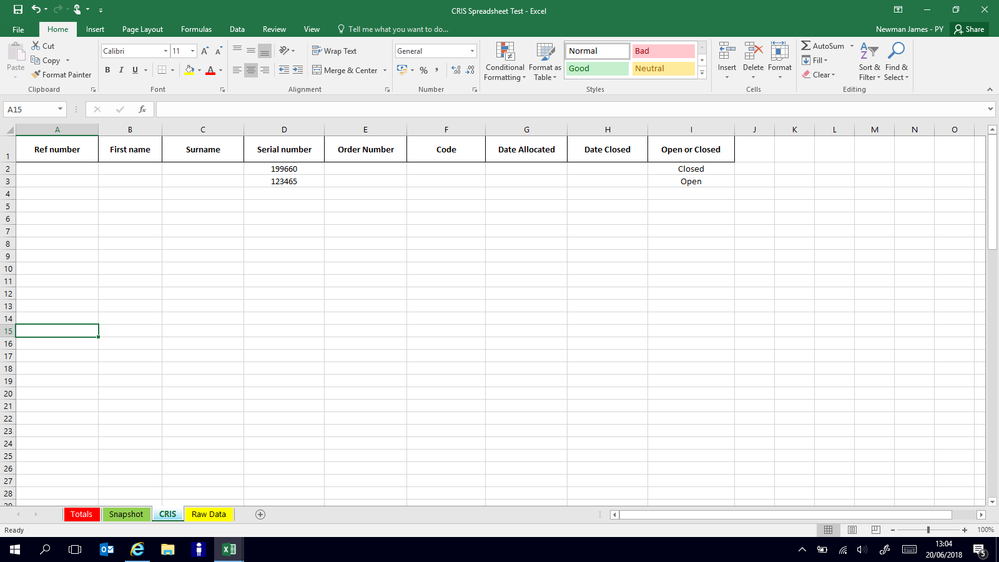
Task: Toggle Wrap Text
Action: [x=334, y=51]
